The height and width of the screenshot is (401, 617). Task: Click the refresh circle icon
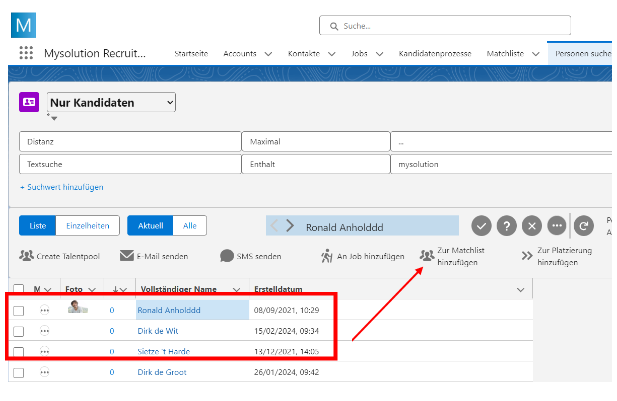click(584, 225)
